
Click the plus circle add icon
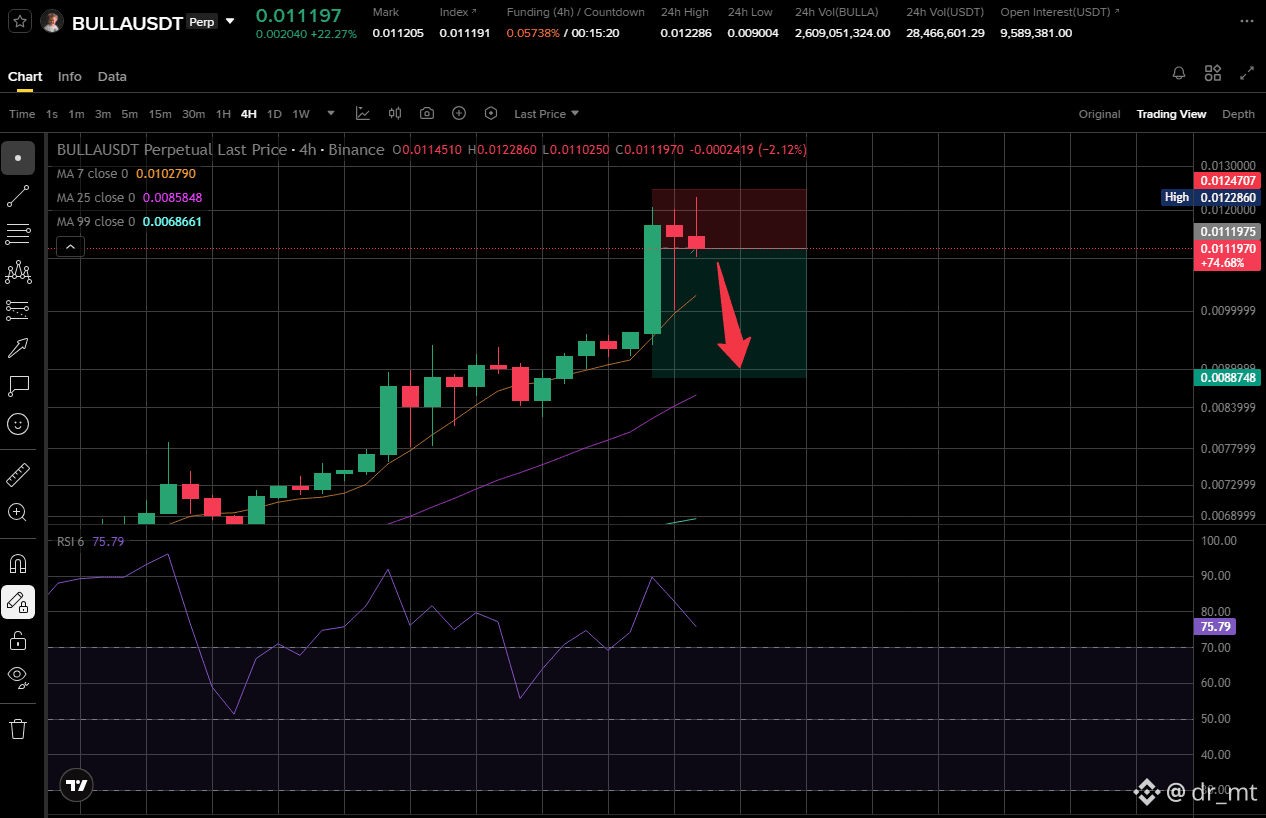(459, 113)
